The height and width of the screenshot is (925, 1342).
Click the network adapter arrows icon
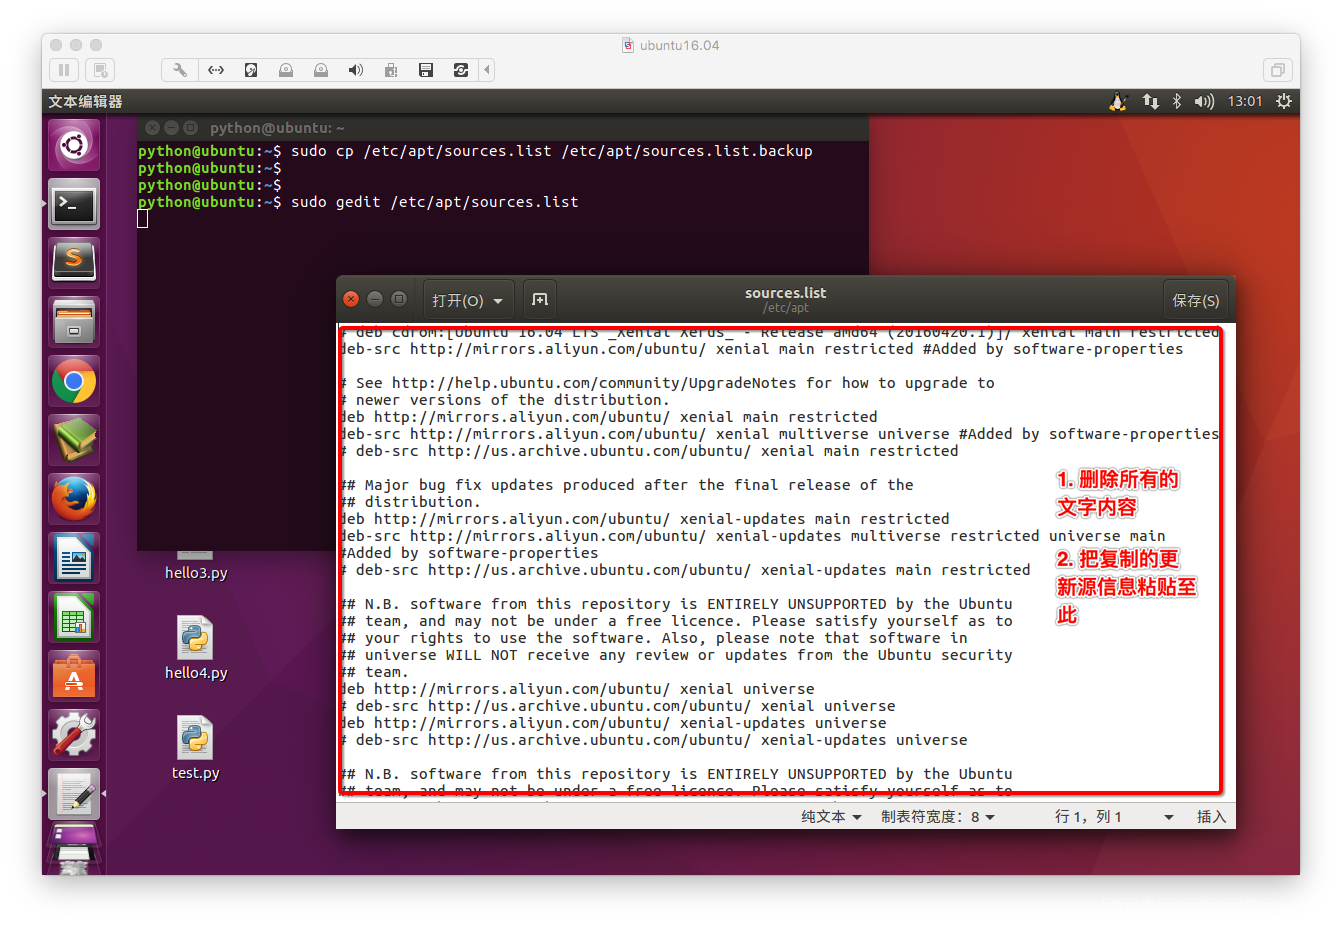(x=216, y=70)
